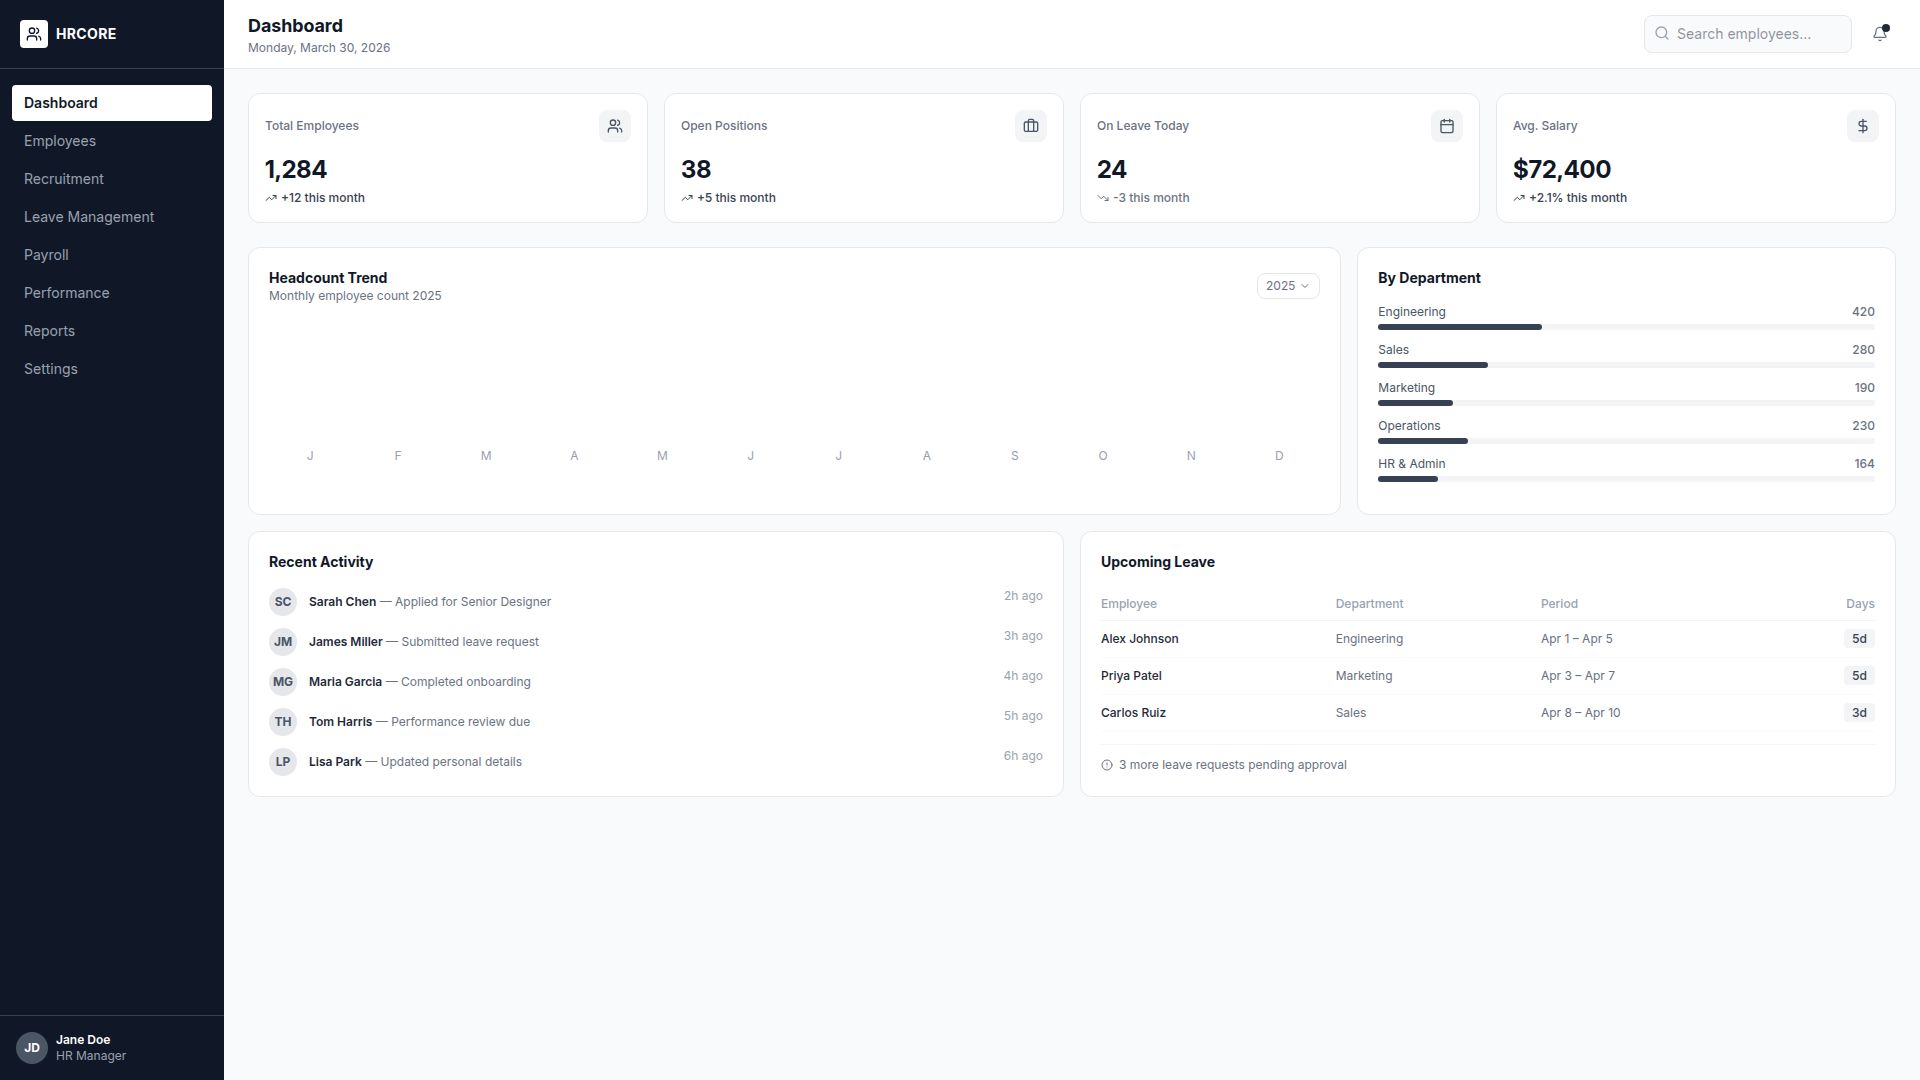
Task: Open the Reports section
Action: tap(112, 331)
